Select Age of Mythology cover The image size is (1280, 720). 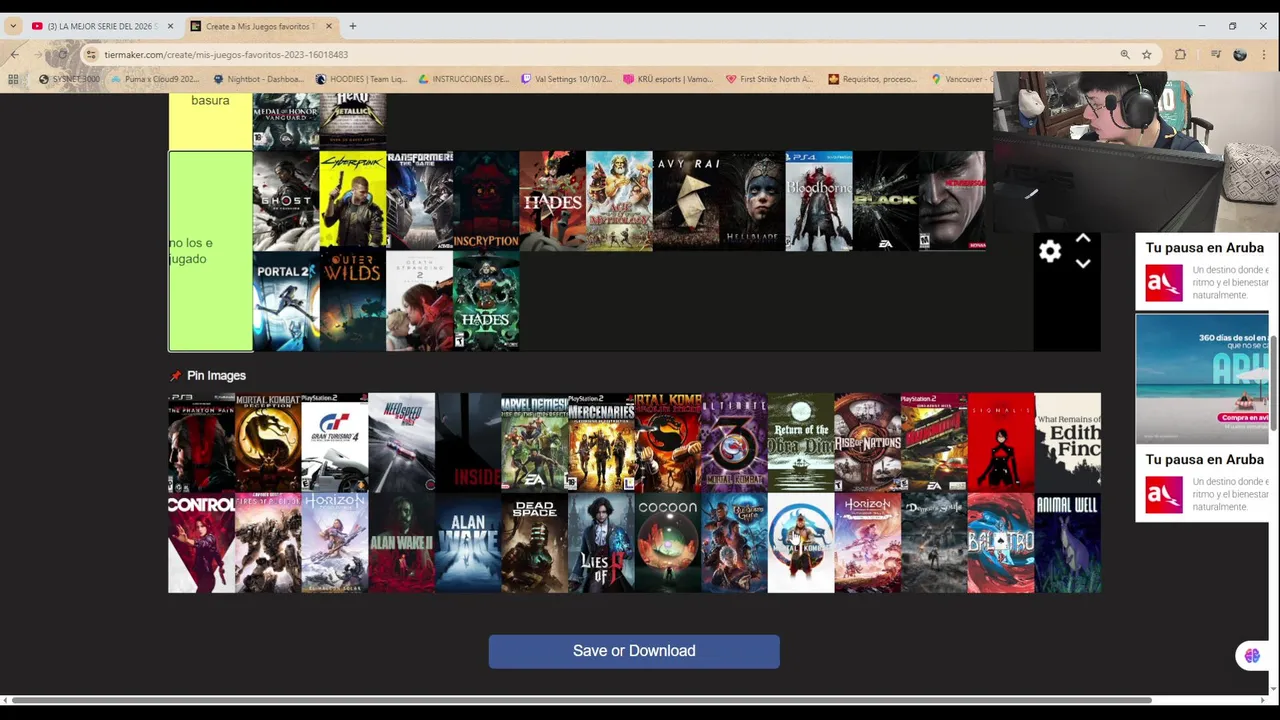tap(619, 201)
